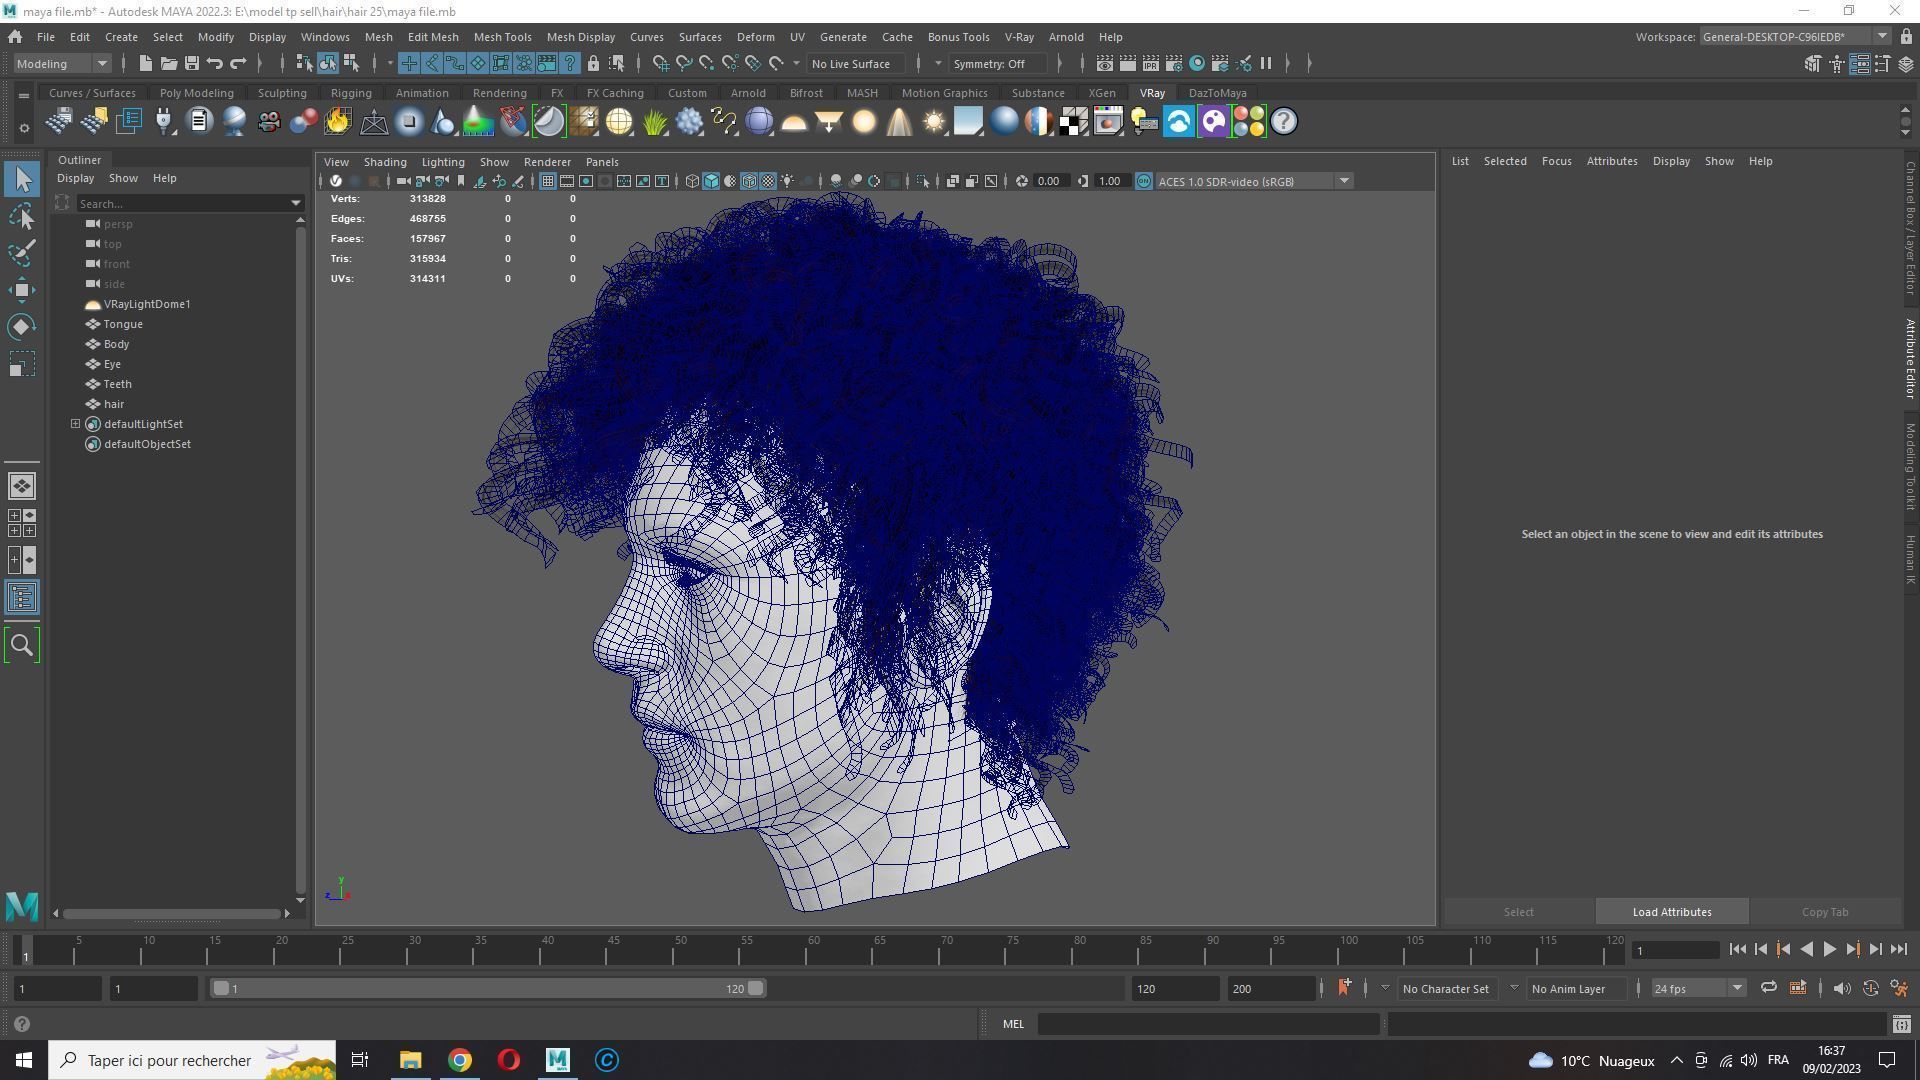Image resolution: width=1920 pixels, height=1080 pixels.
Task: Activate the Lasso select tool
Action: point(22,216)
